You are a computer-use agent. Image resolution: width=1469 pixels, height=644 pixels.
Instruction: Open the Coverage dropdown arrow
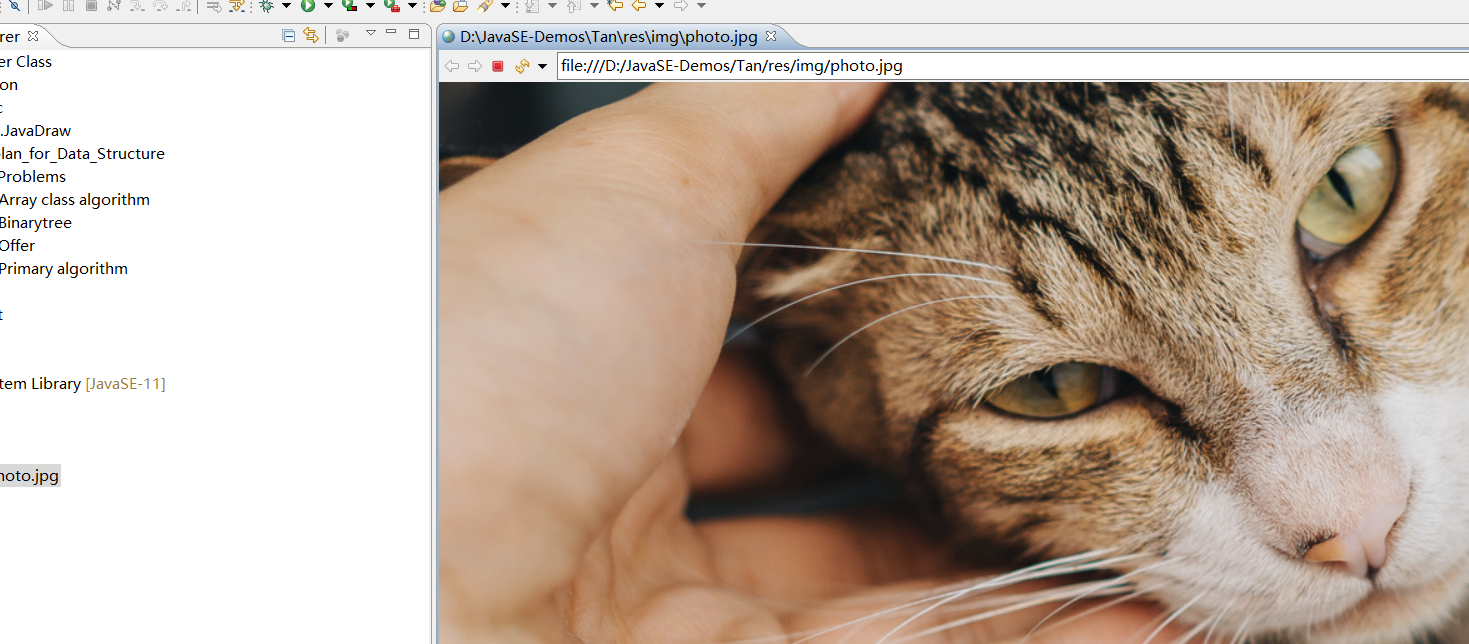tap(370, 6)
